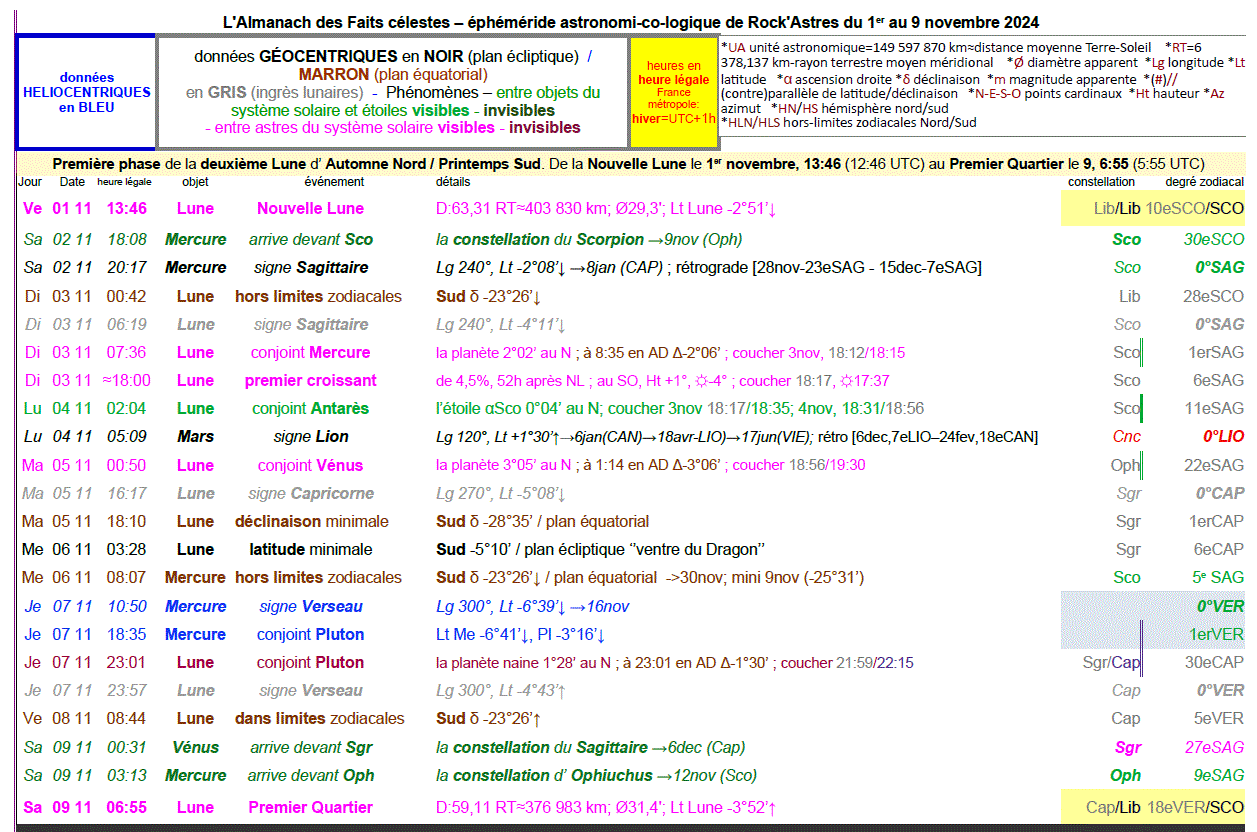Click '5eVER' zodiac degree value
This screenshot has height=832, width=1257.
point(1219,719)
